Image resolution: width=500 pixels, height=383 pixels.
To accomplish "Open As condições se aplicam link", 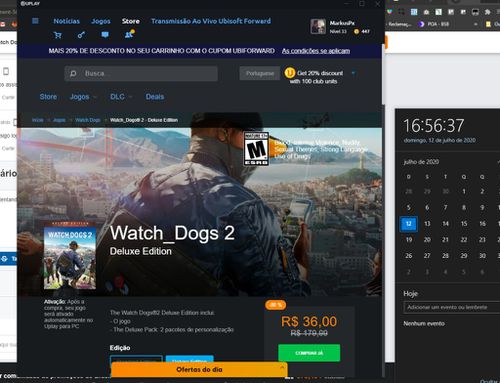I will pos(316,51).
